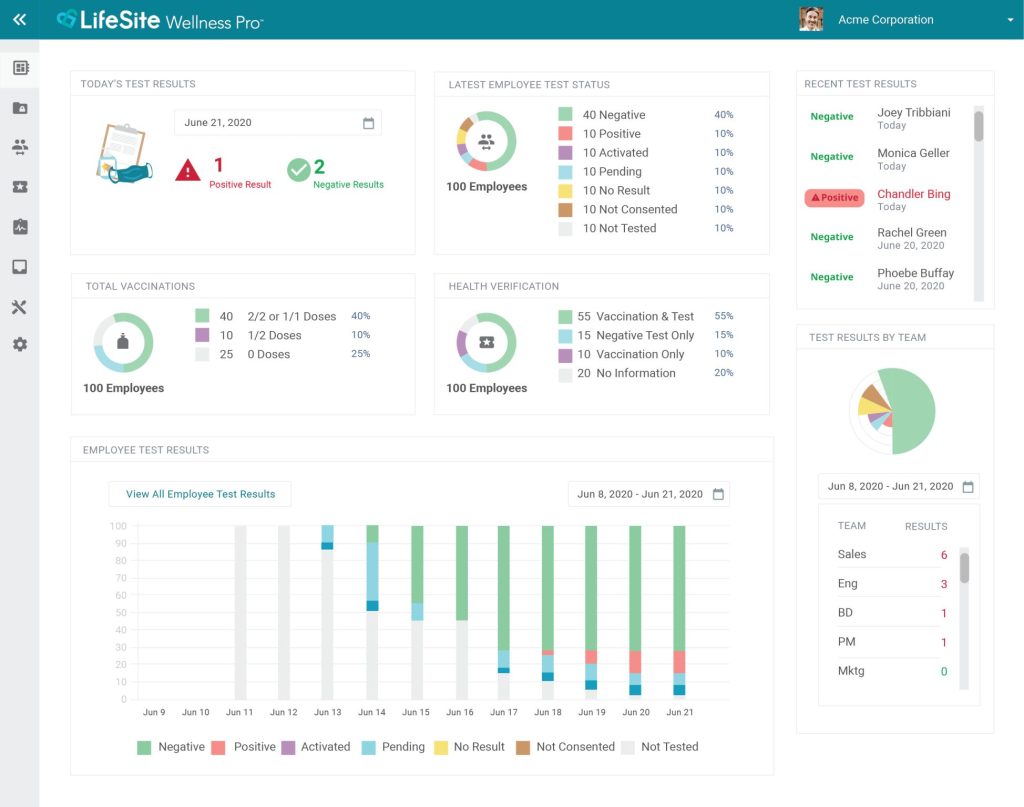Screen dimensions: 1024x807
Task: Toggle the Not Tested legend item in chart
Action: (x=659, y=747)
